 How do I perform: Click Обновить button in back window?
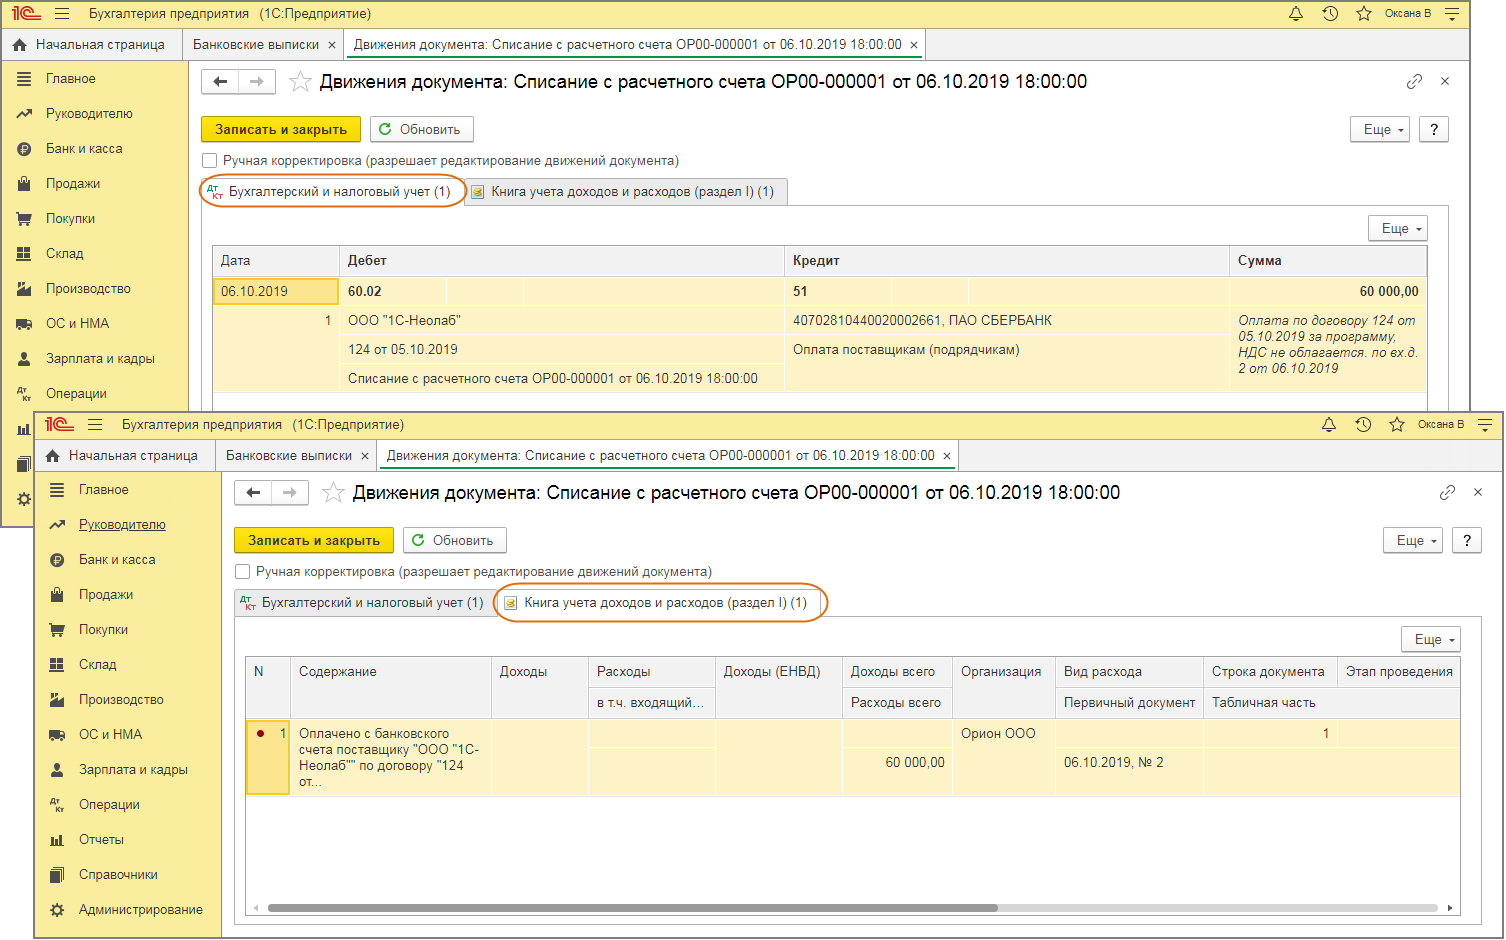(421, 129)
